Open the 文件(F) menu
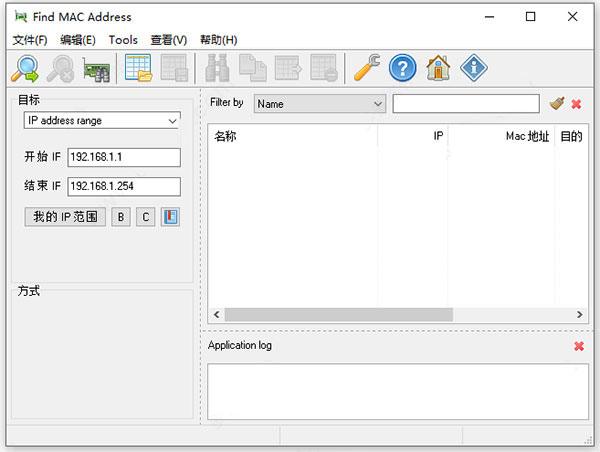The height and width of the screenshot is (452, 600). pos(30,40)
